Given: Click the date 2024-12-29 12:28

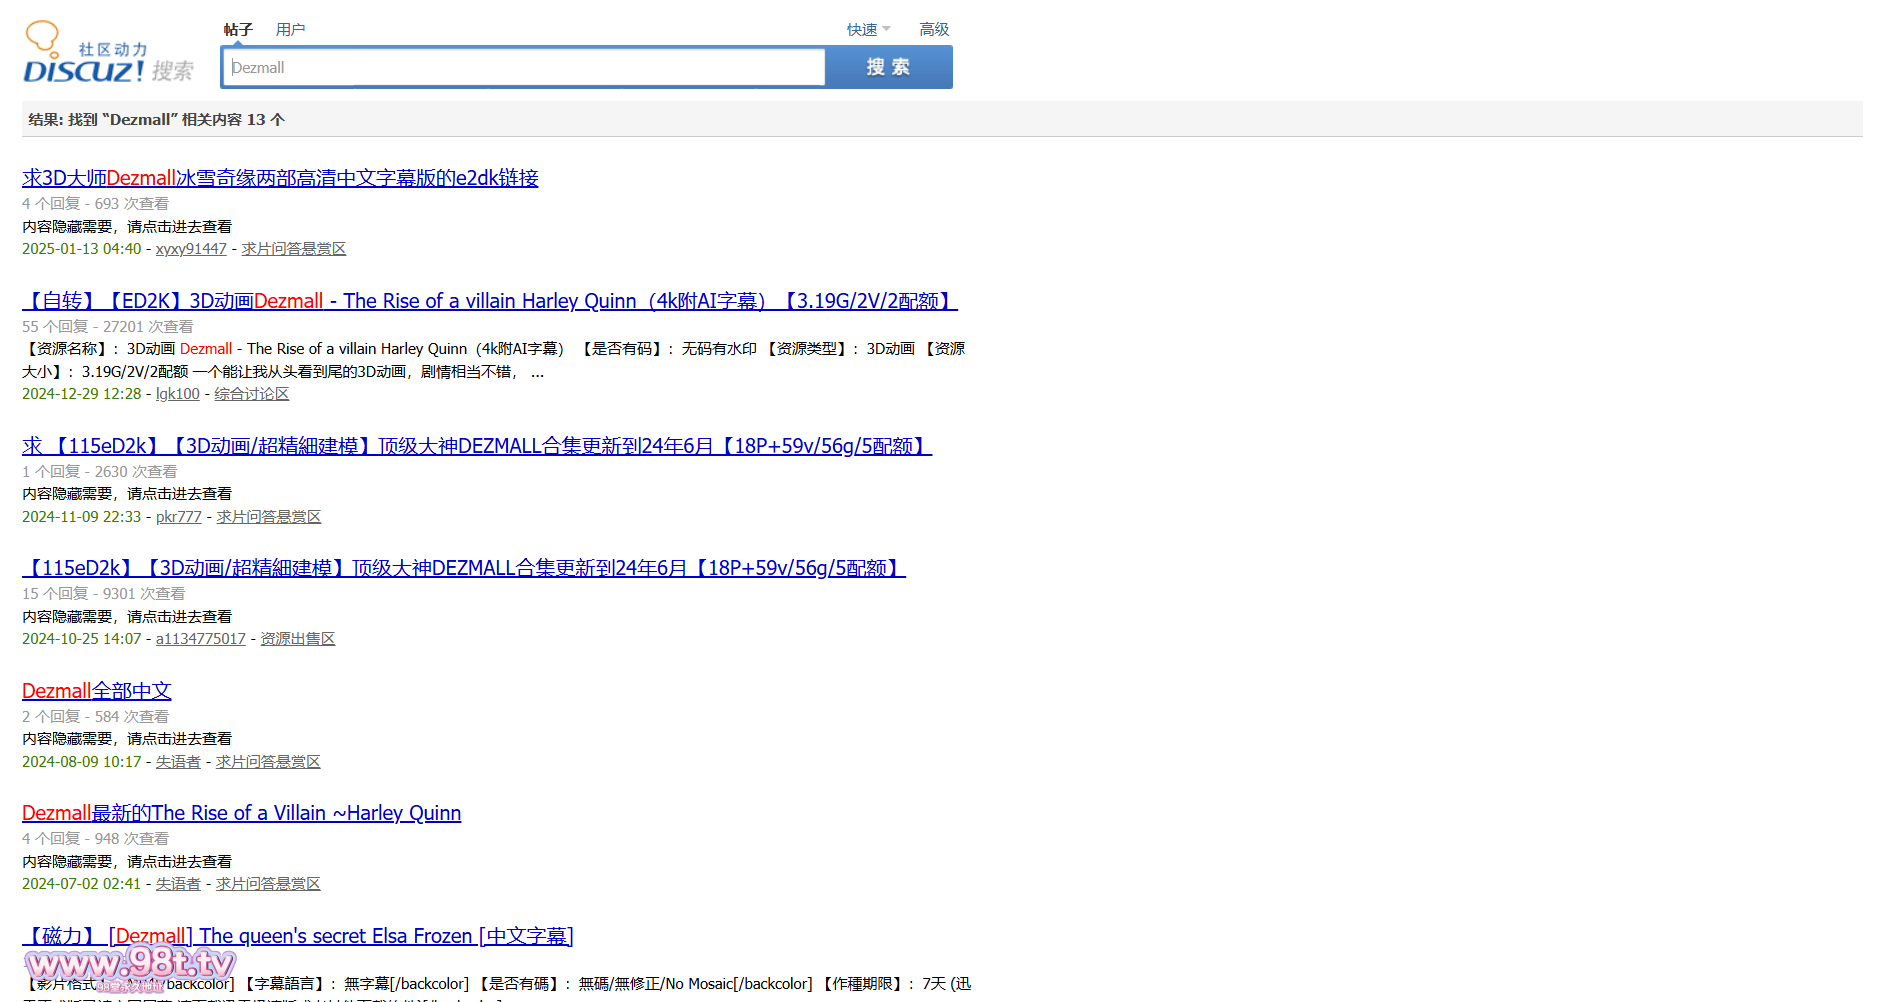Looking at the screenshot, I should (x=82, y=394).
